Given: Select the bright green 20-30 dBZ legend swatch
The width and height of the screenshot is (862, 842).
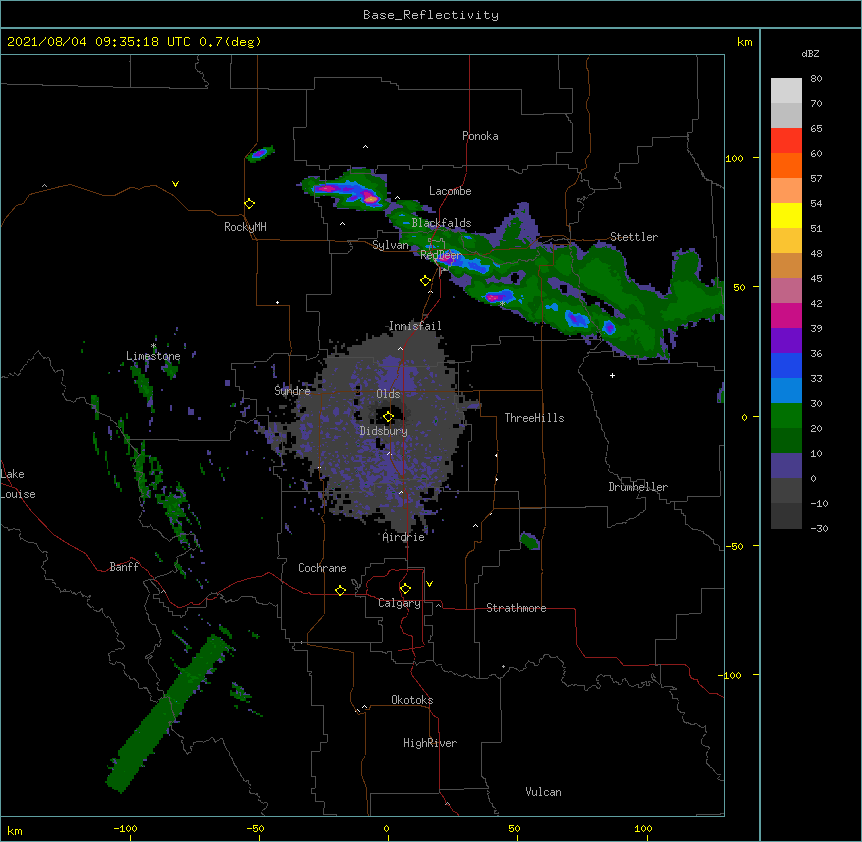Looking at the screenshot, I should tap(786, 416).
